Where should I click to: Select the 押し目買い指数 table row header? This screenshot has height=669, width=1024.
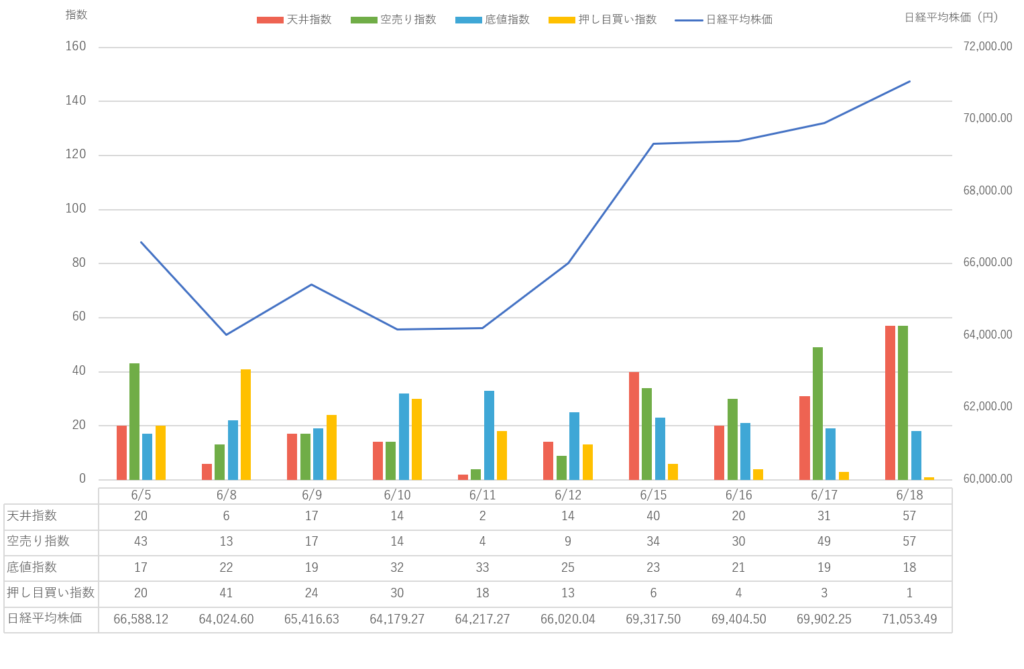click(51, 593)
